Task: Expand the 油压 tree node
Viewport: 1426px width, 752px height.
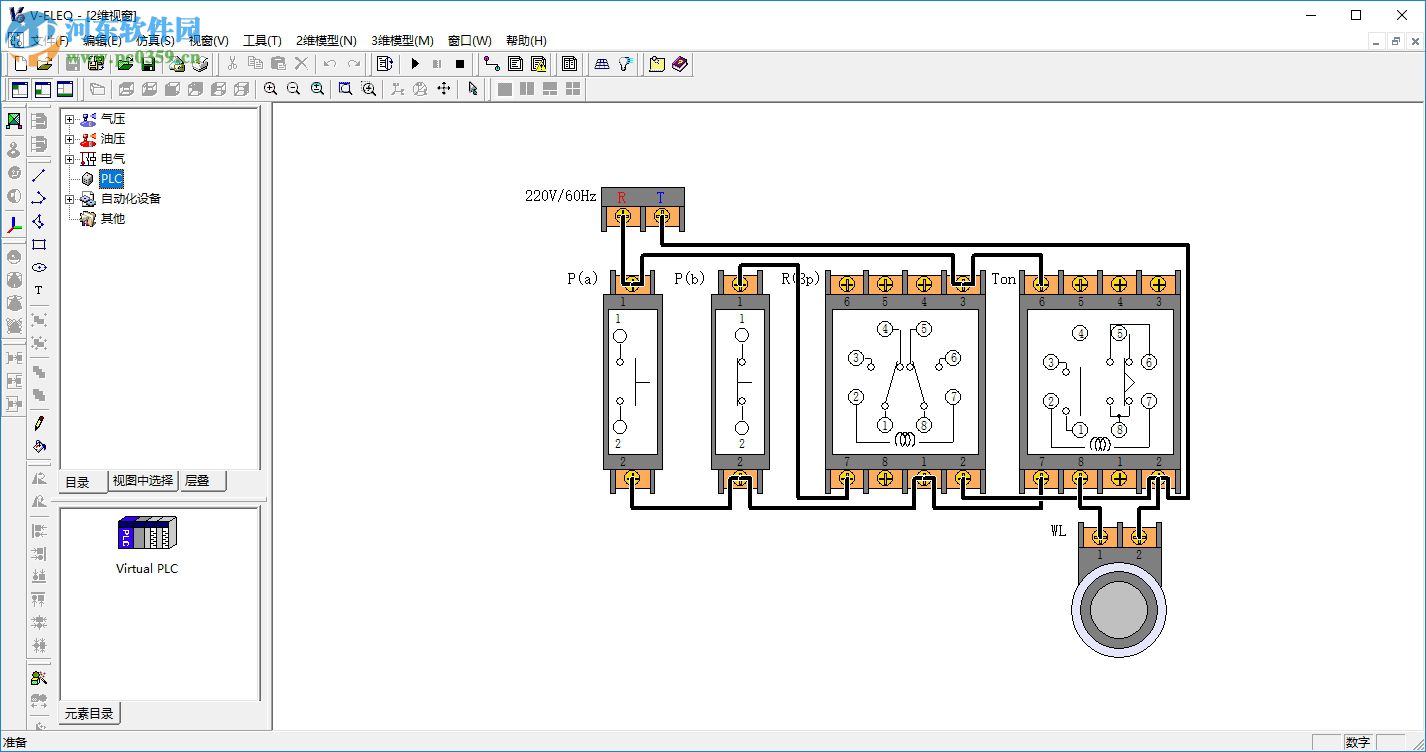Action: [70, 139]
